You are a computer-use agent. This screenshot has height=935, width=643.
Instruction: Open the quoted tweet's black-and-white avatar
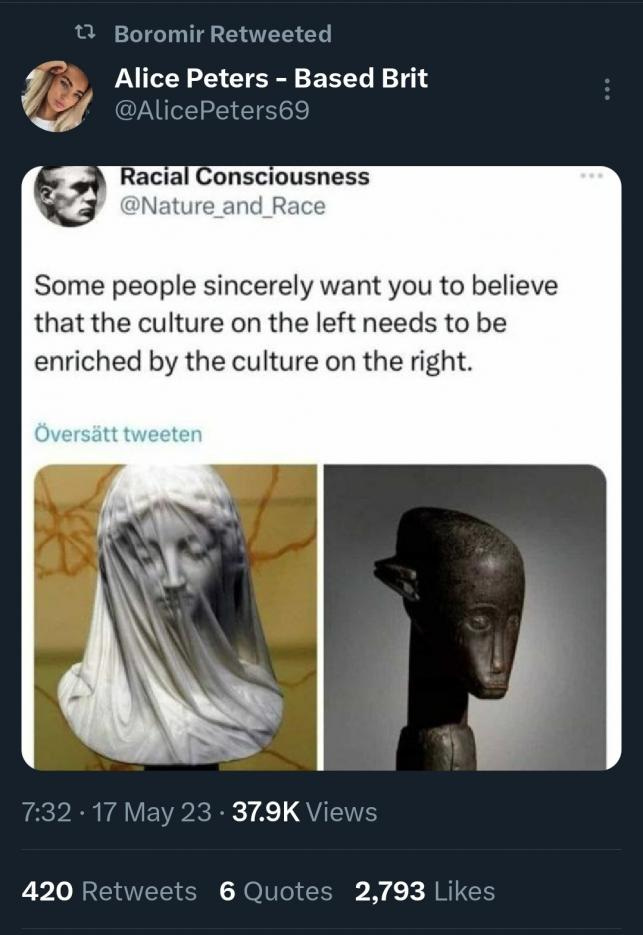[70, 194]
